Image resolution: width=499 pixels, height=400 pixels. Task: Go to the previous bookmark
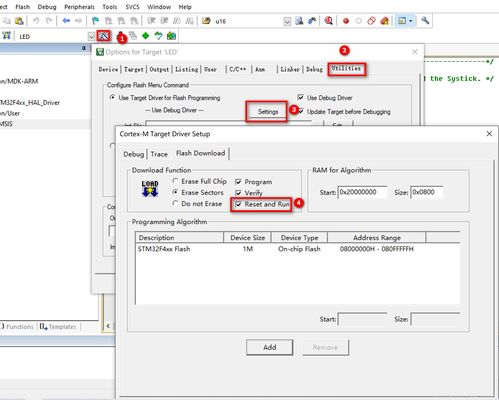(108, 21)
